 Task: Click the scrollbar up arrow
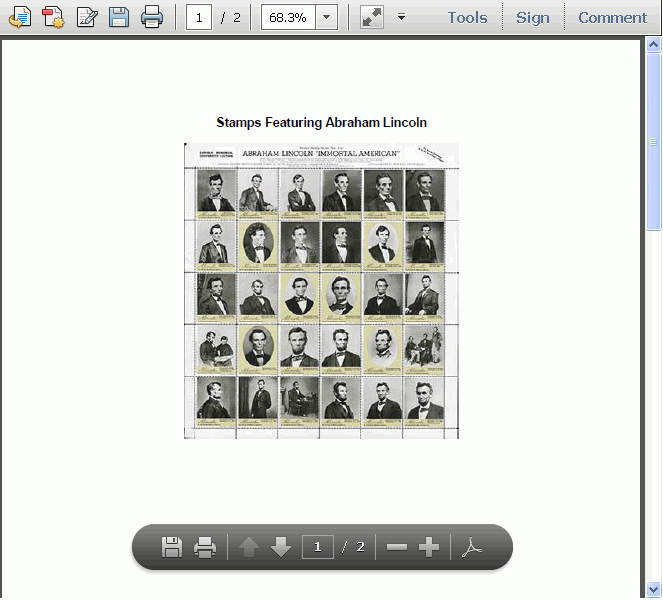(654, 45)
